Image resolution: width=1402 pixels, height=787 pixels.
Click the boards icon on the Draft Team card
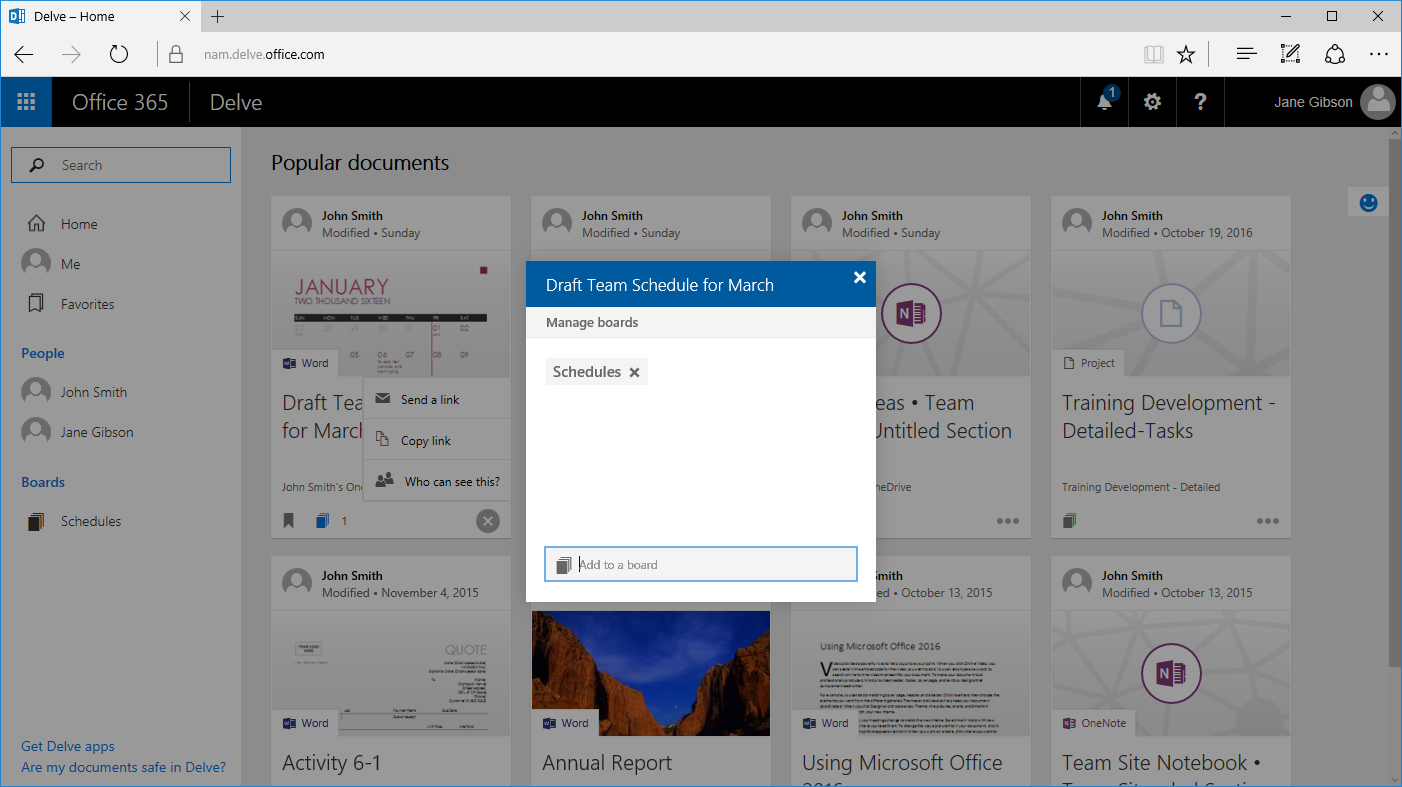[322, 521]
